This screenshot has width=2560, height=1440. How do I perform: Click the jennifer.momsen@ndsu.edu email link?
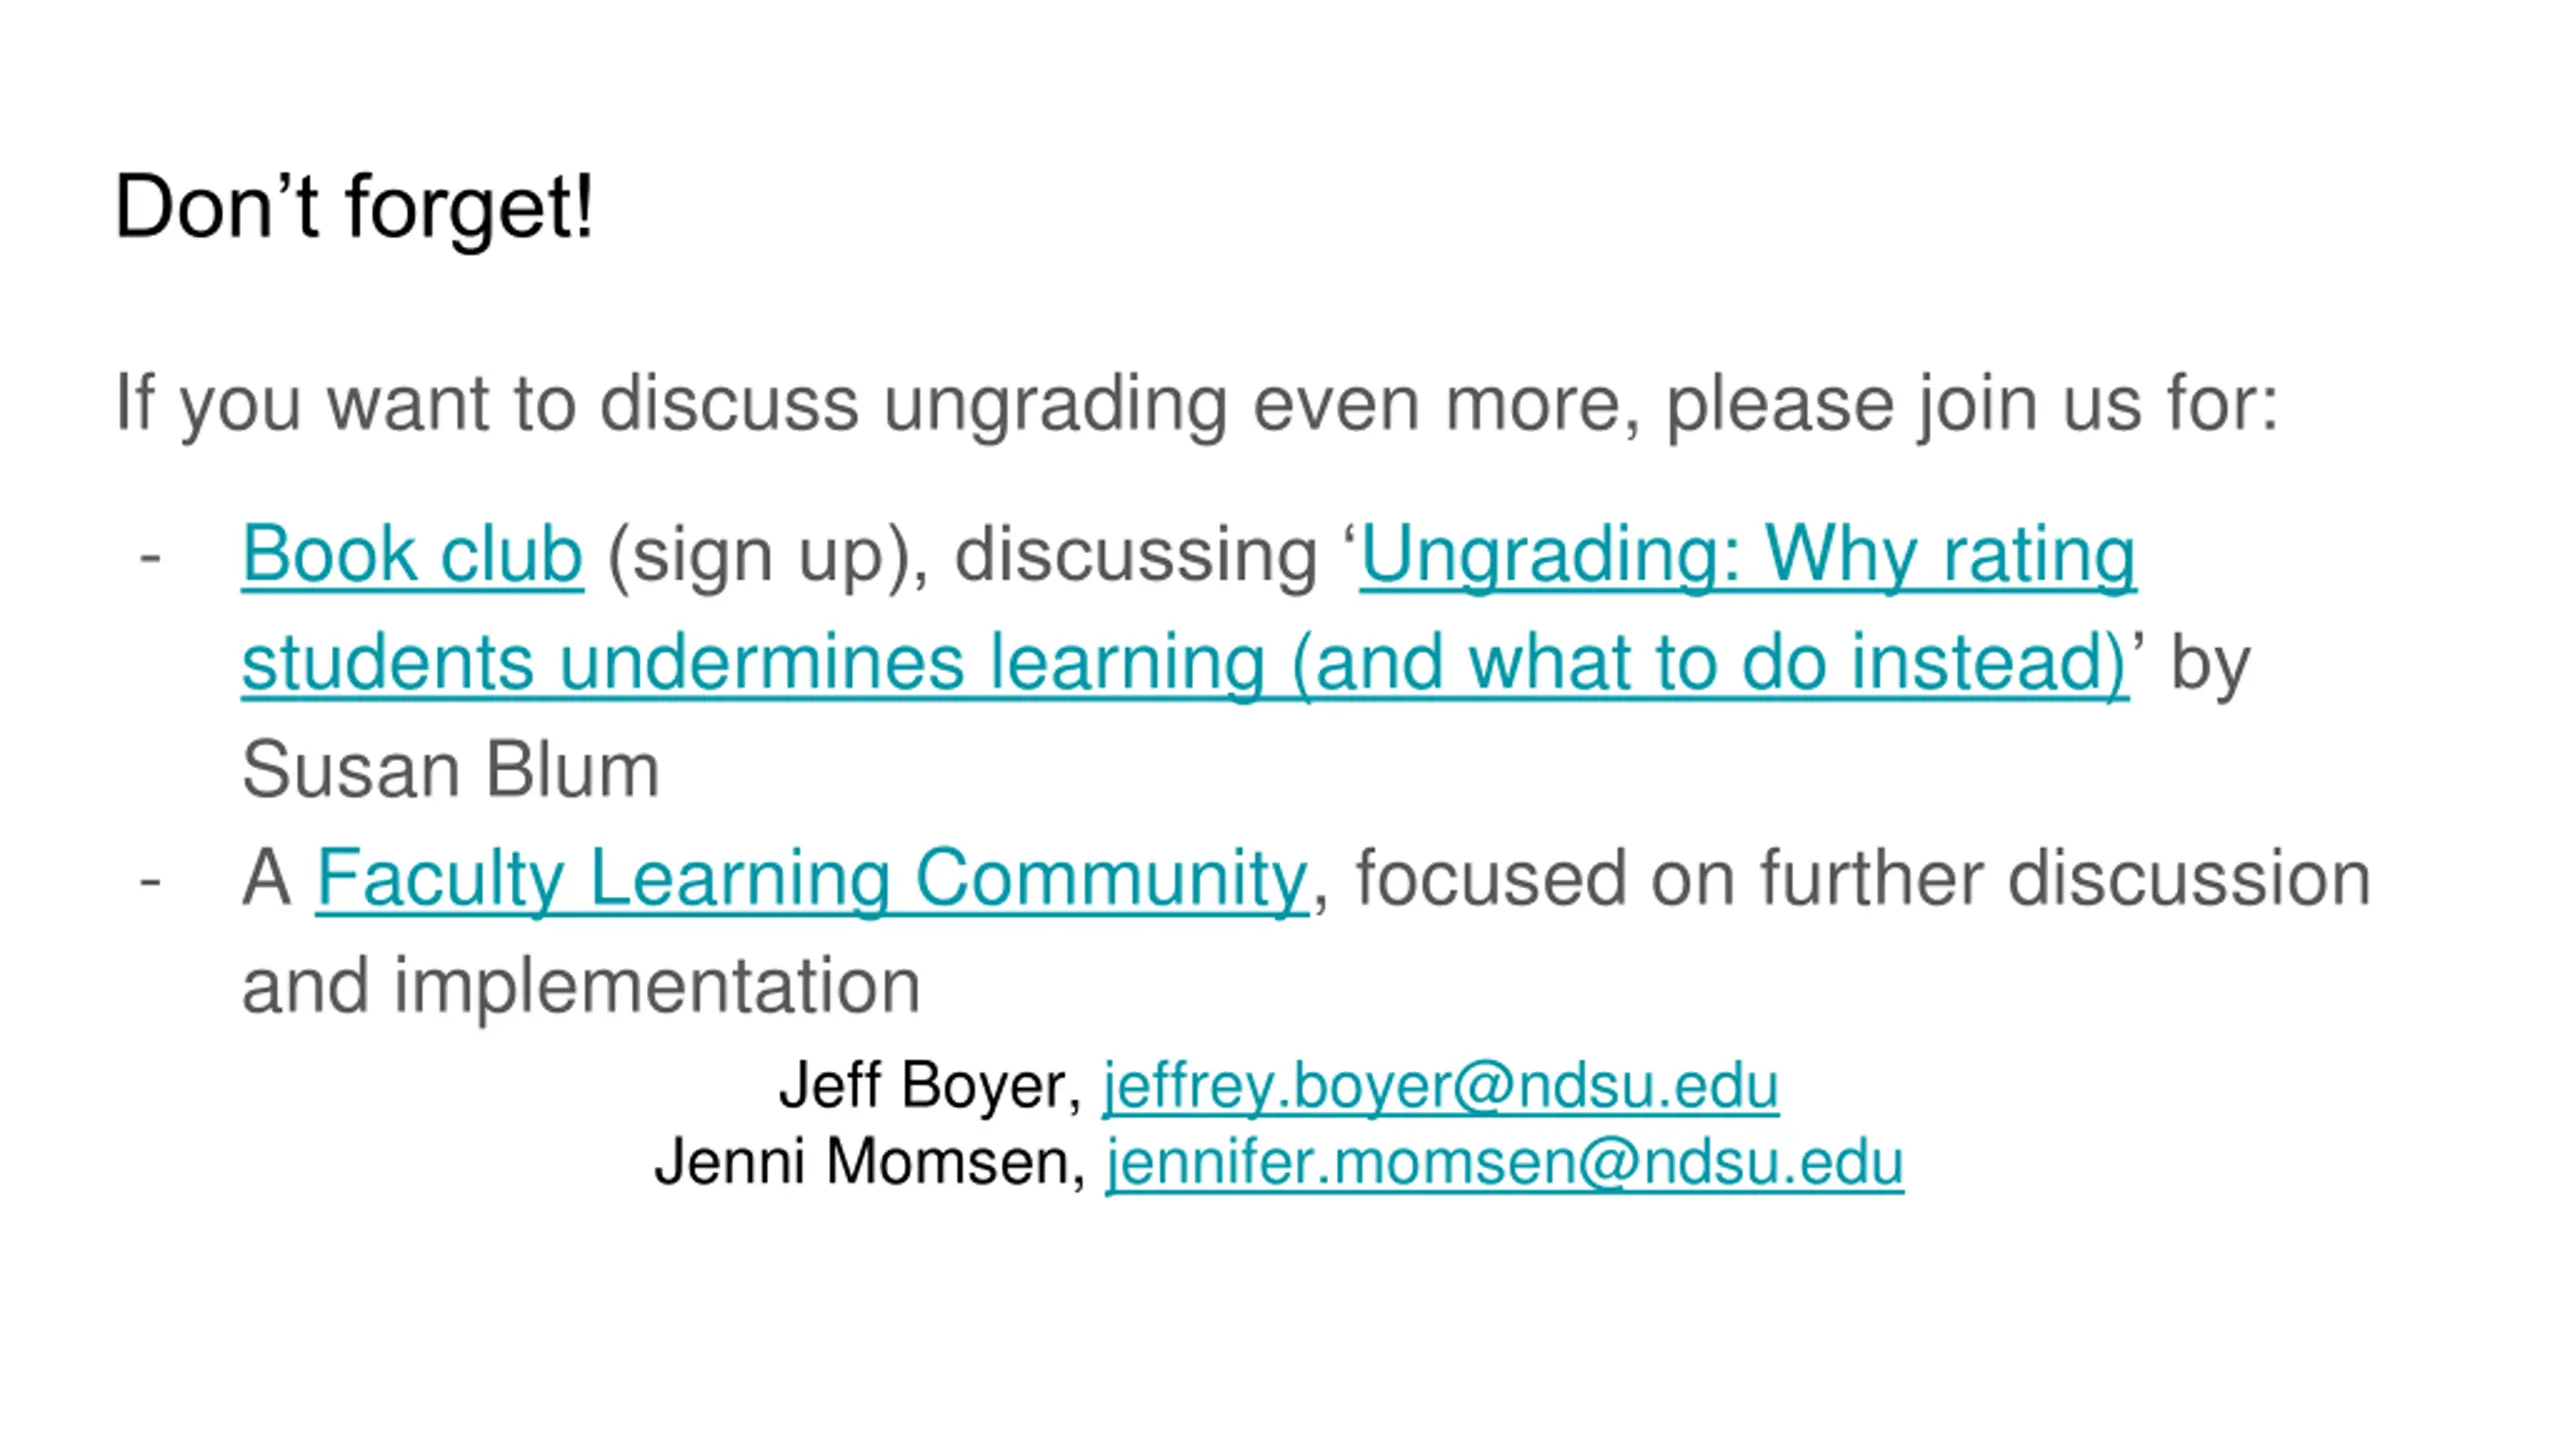point(1504,1163)
